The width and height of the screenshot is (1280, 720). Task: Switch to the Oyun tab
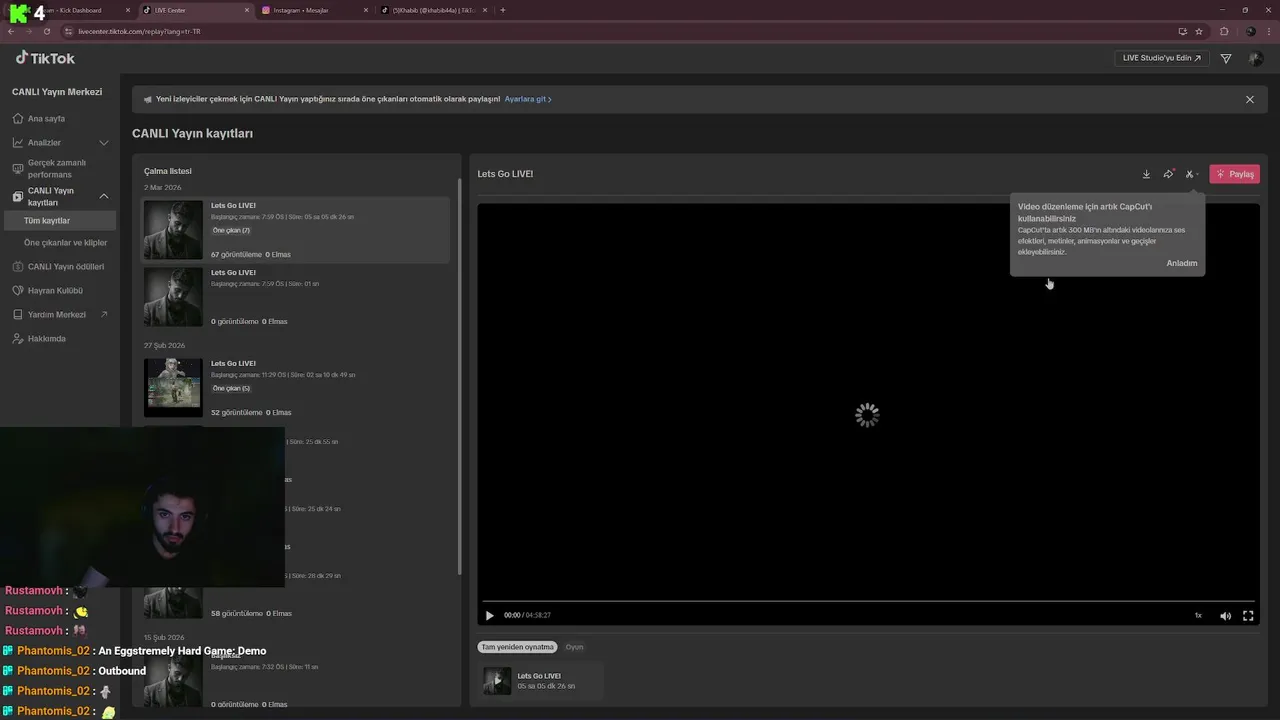pyautogui.click(x=574, y=647)
